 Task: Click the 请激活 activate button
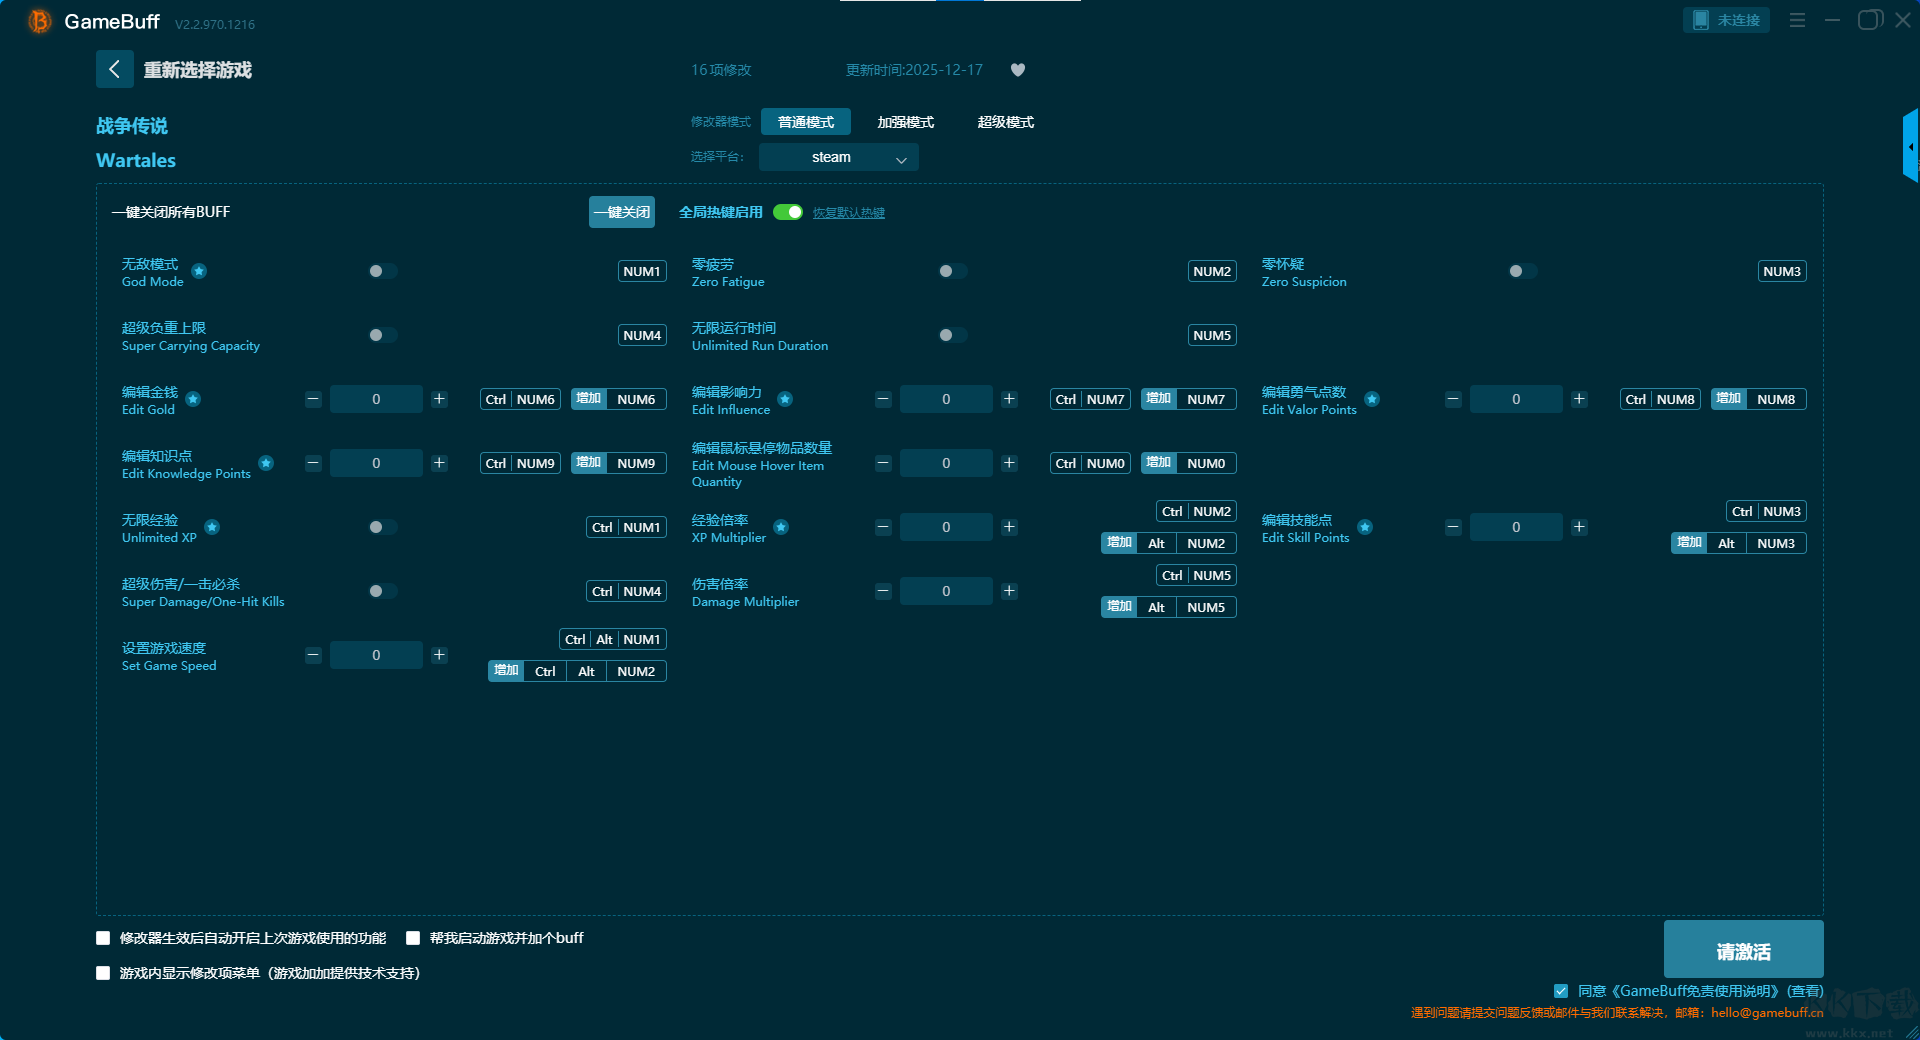tap(1744, 949)
